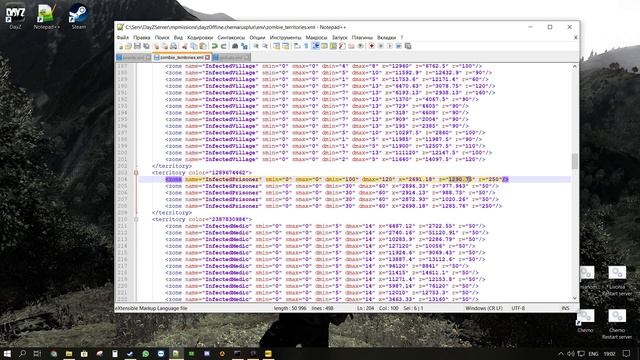Open WhatsApp from the taskbar

(x=145, y=353)
